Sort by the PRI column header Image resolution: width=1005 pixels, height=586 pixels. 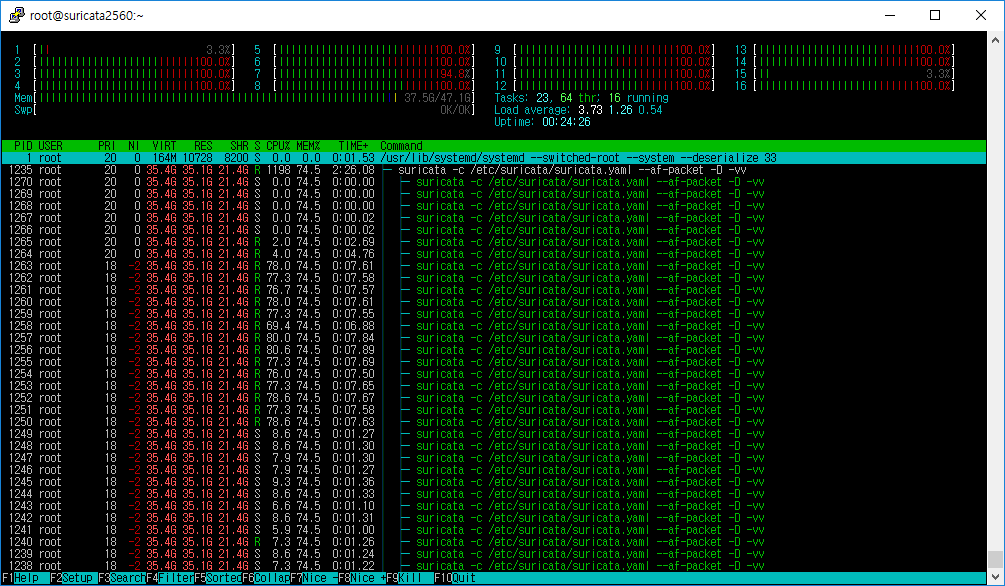click(106, 146)
